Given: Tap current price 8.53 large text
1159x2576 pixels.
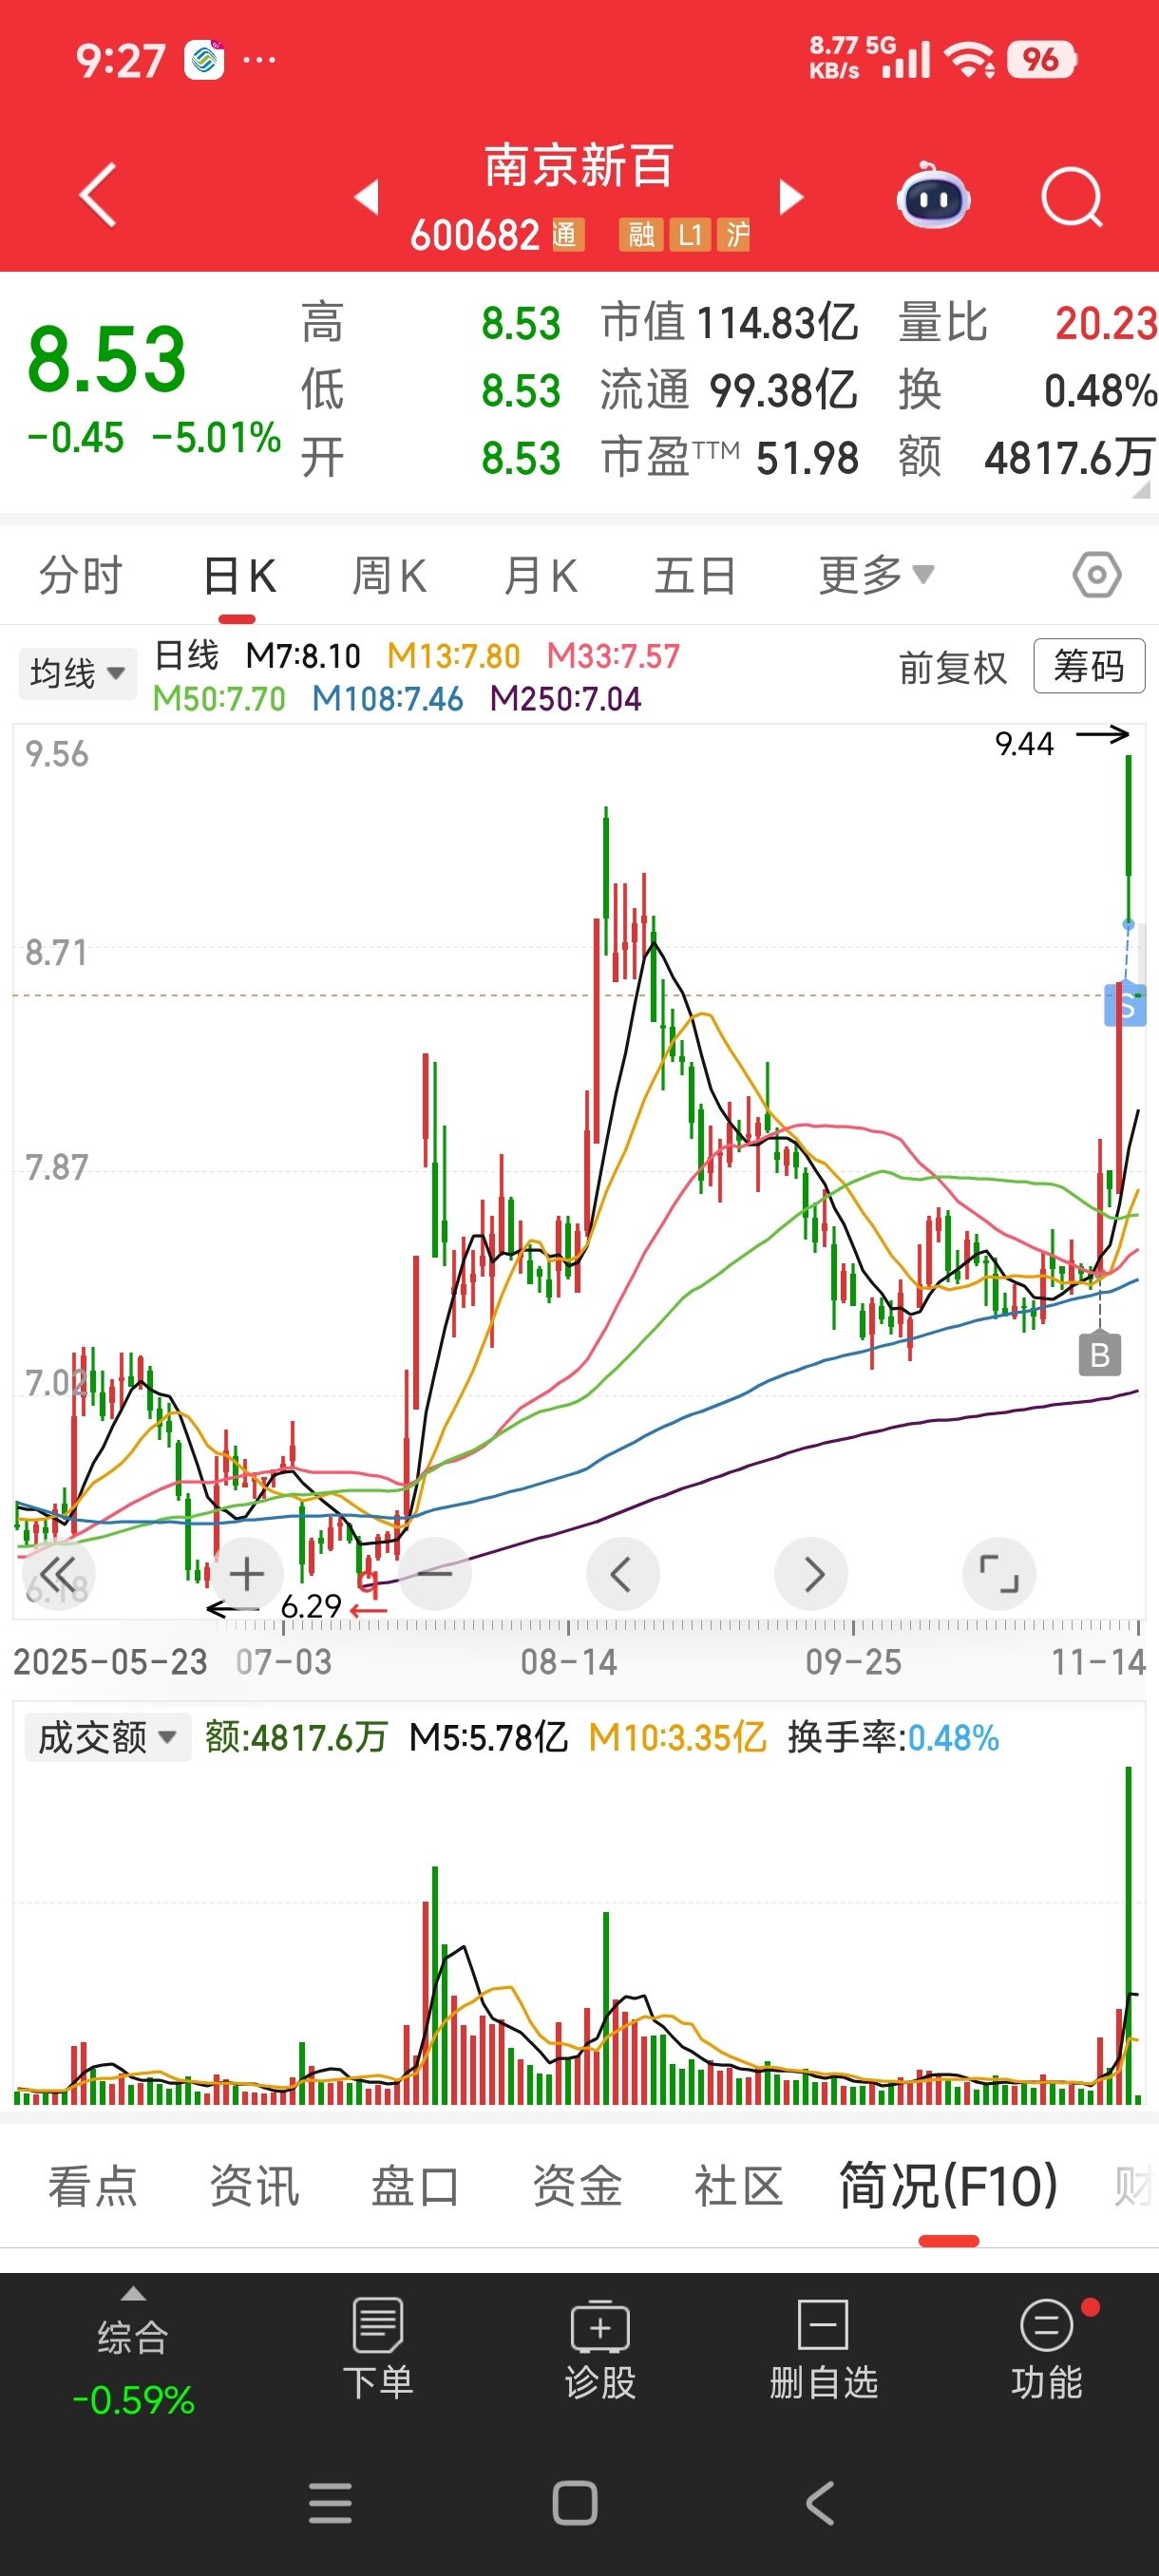Looking at the screenshot, I should click(x=107, y=360).
